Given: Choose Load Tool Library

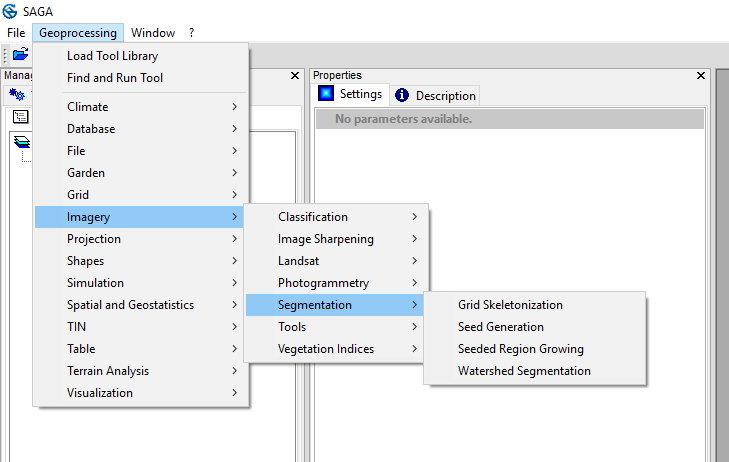Looking at the screenshot, I should tap(141, 56).
